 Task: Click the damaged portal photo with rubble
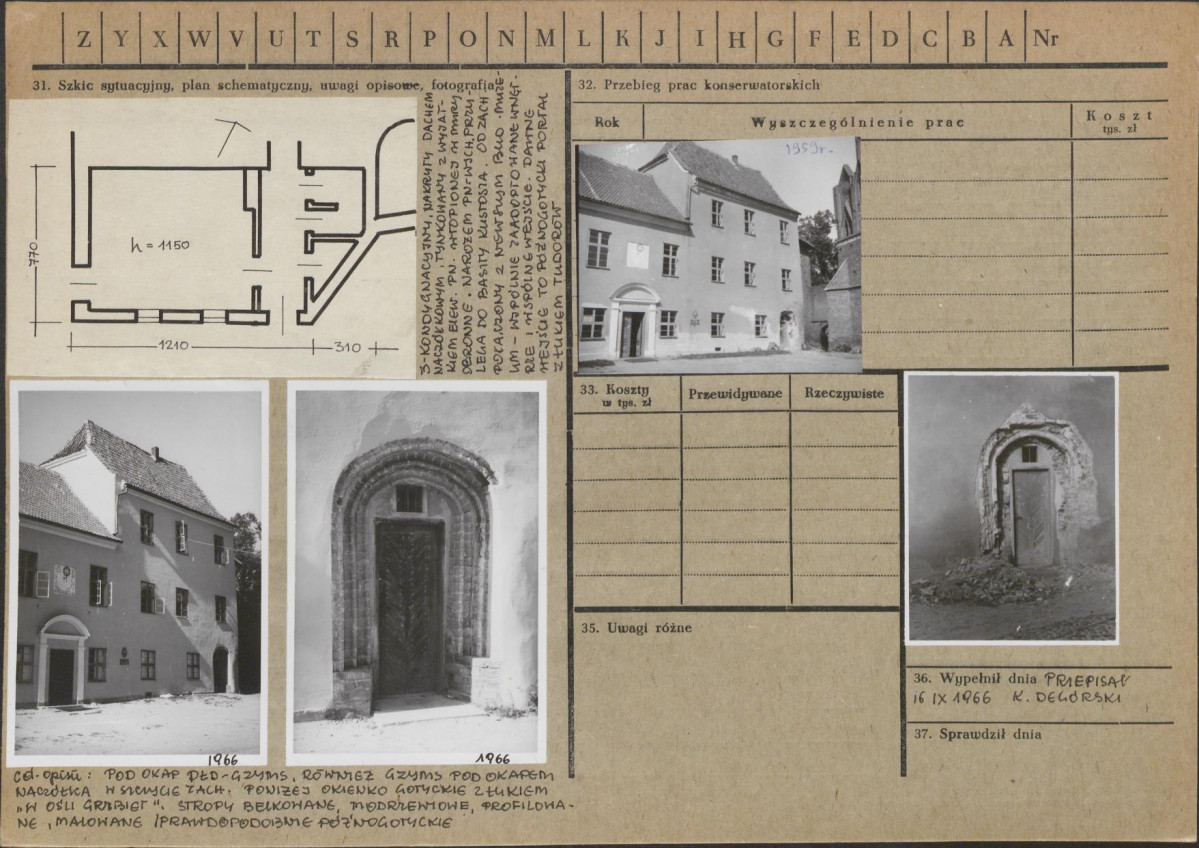click(x=1011, y=508)
